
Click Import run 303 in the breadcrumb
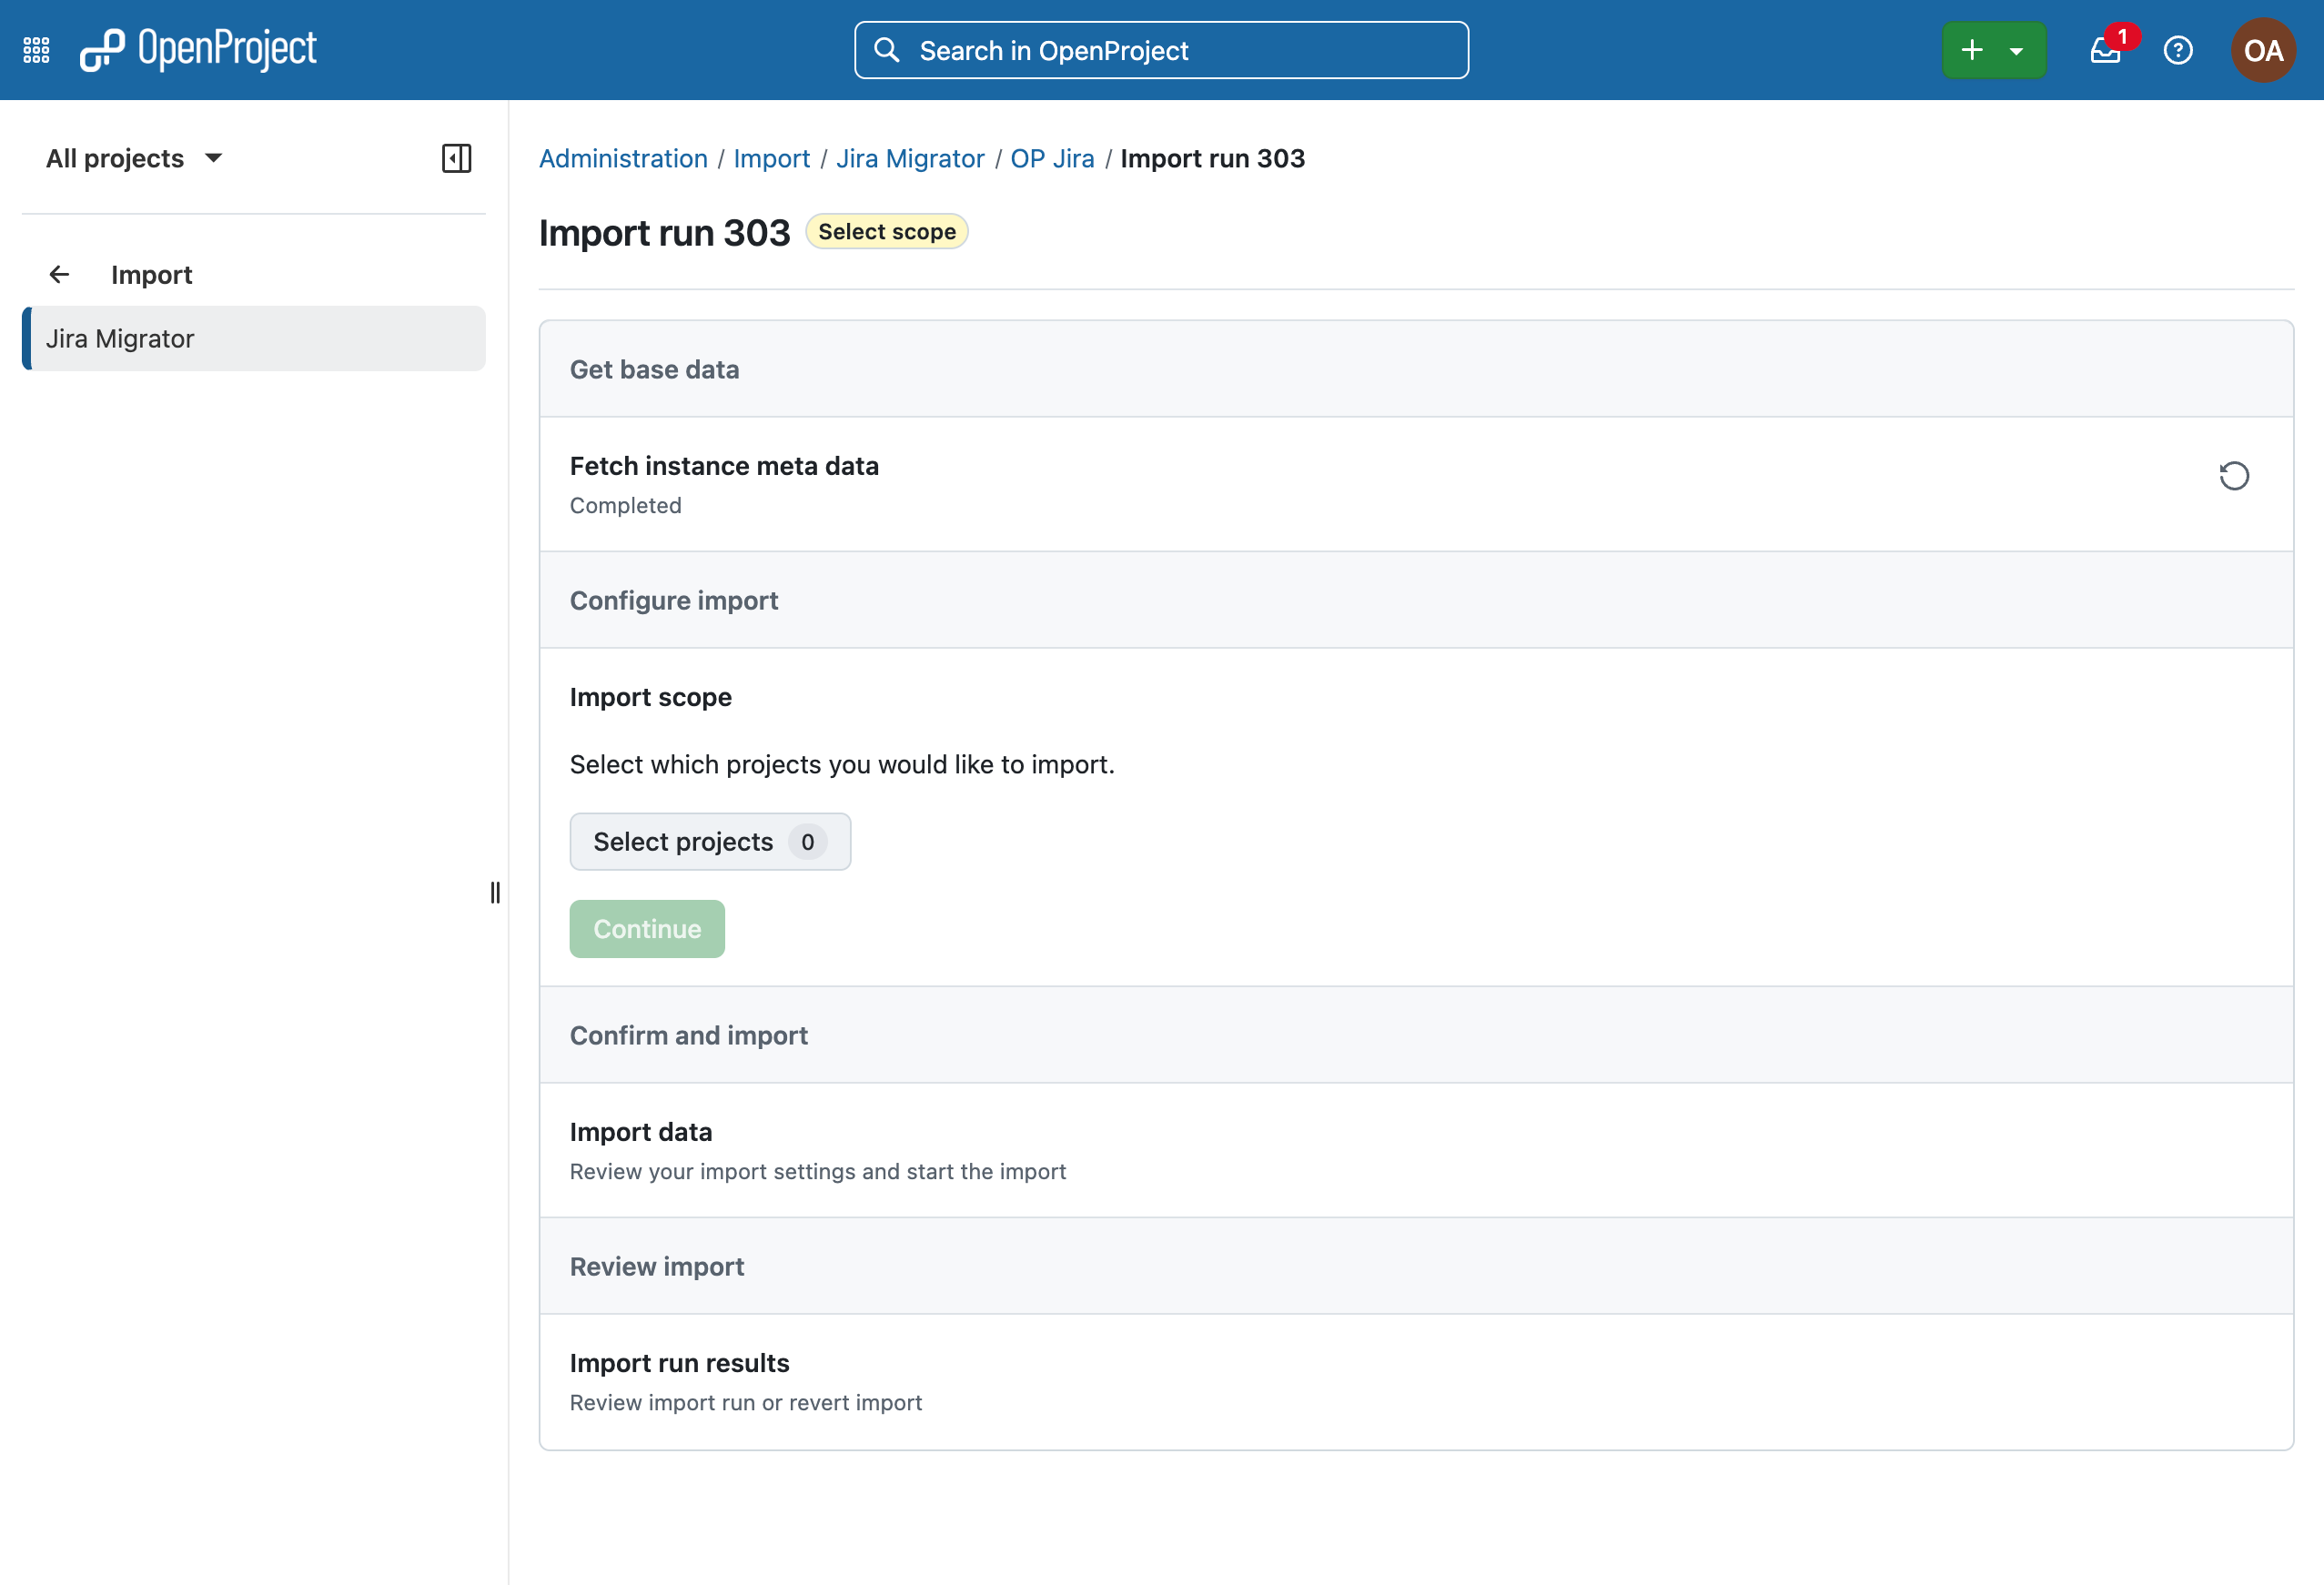[x=1212, y=158]
